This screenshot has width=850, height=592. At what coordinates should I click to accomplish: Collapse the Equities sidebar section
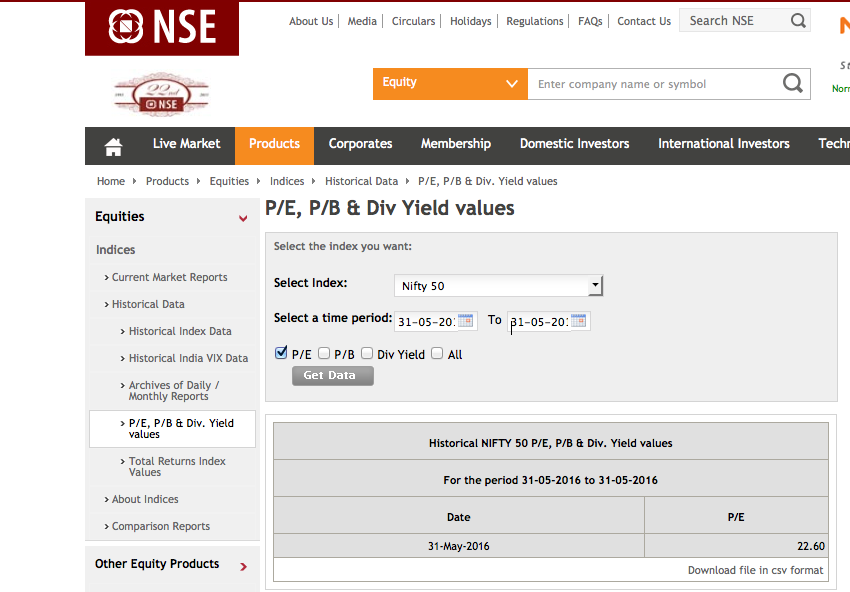[x=243, y=218]
